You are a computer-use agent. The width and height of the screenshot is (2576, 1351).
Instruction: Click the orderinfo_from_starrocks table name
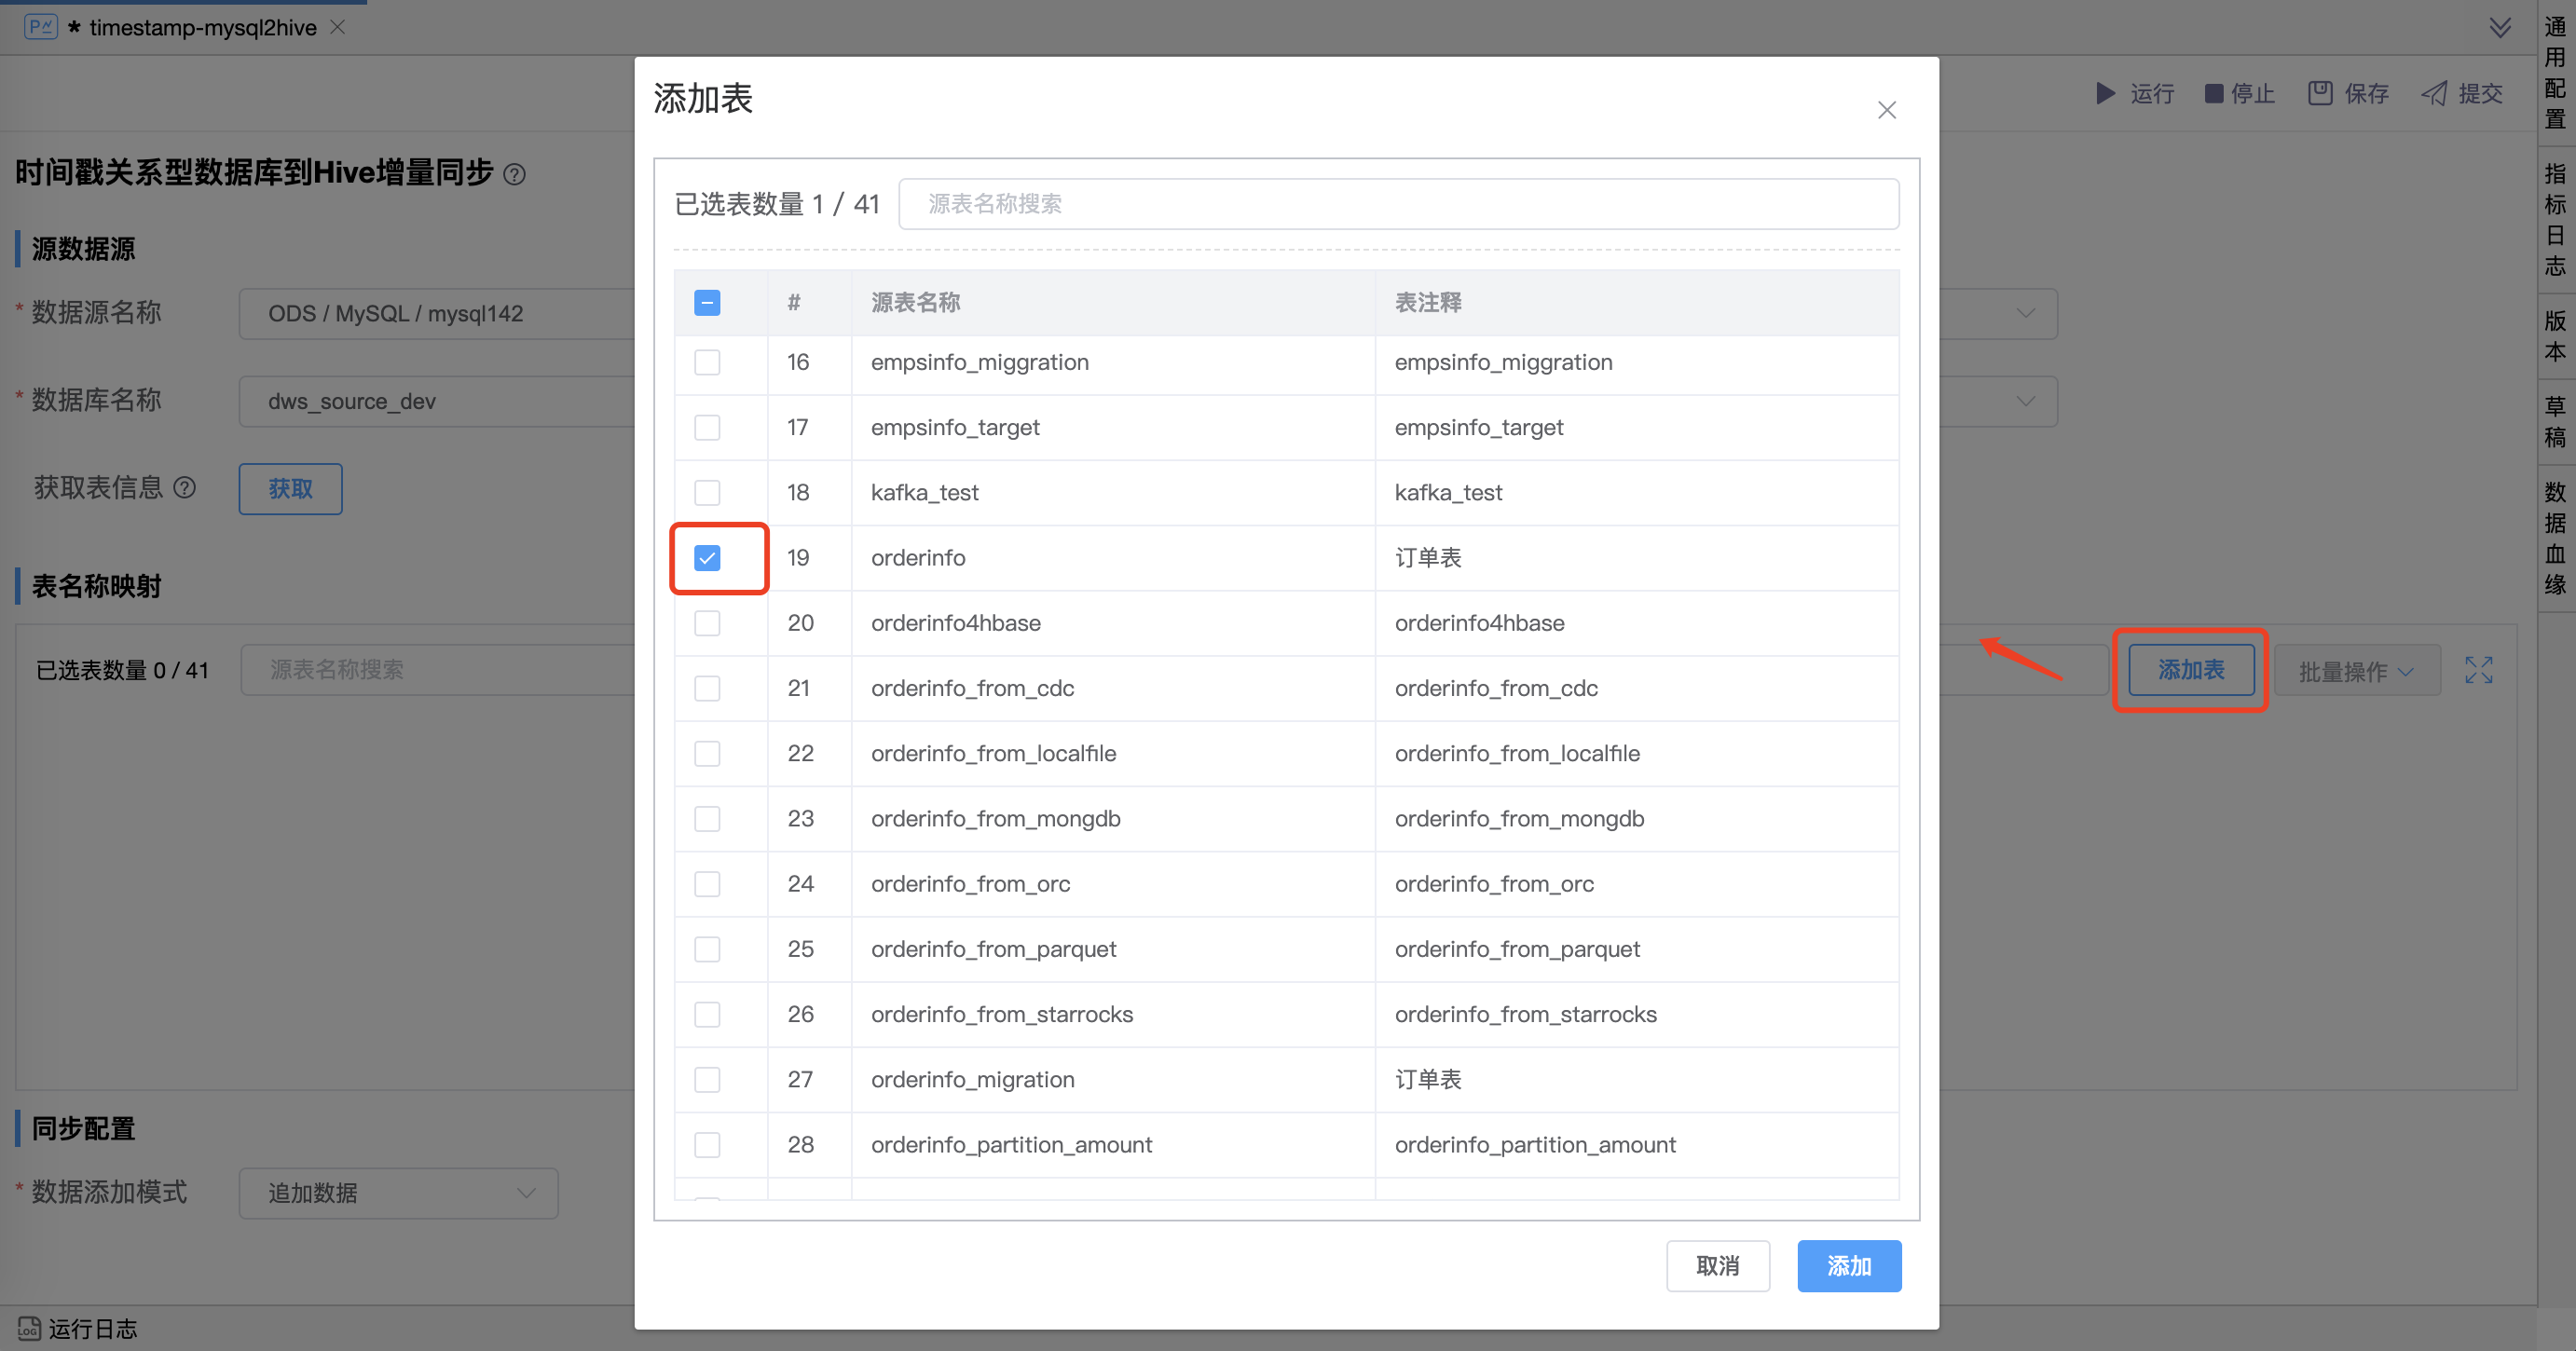(1001, 1015)
